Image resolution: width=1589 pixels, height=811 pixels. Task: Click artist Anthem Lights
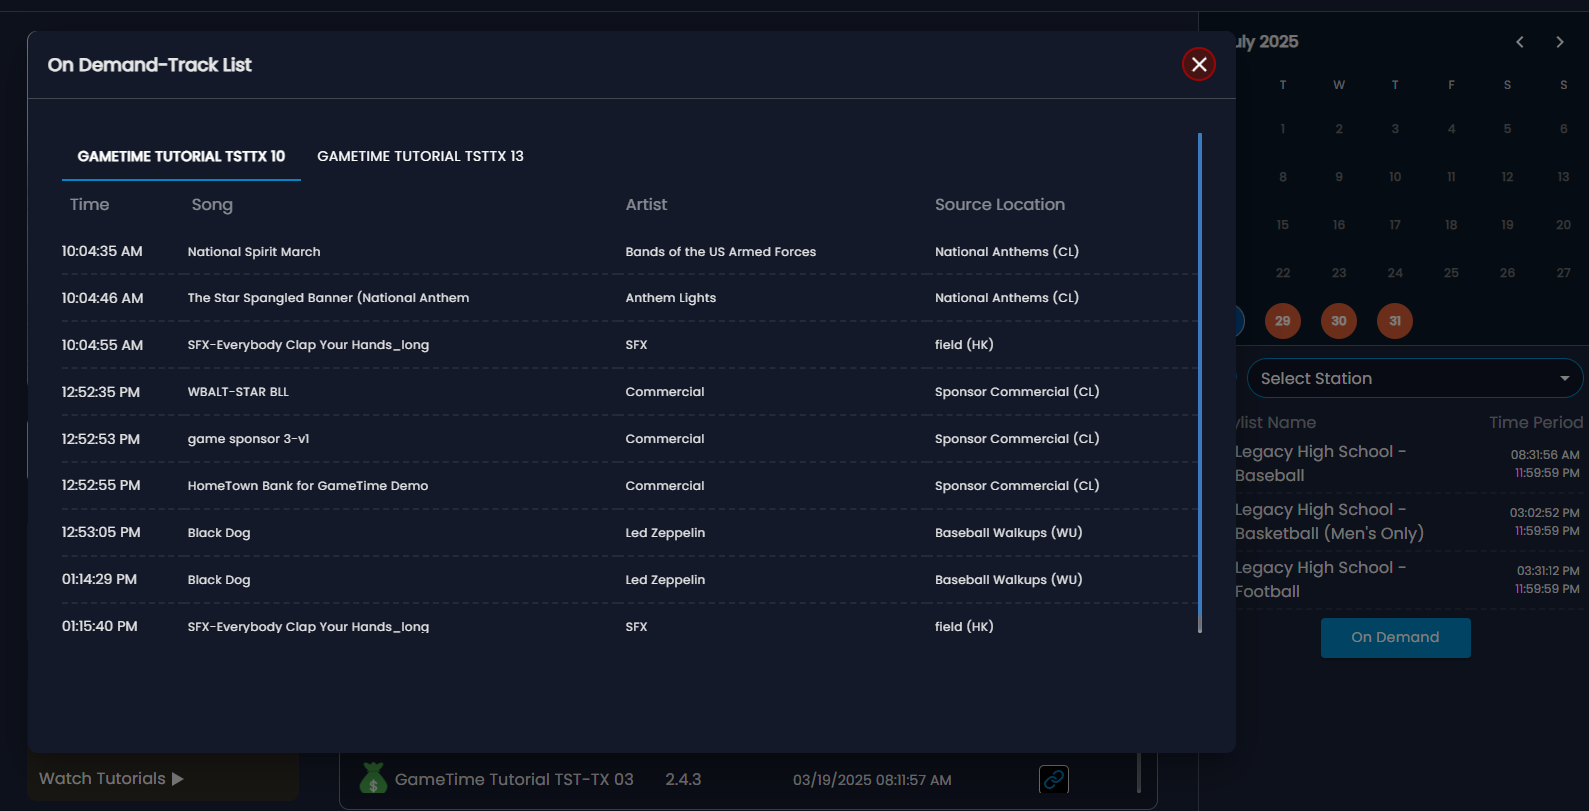click(x=671, y=298)
